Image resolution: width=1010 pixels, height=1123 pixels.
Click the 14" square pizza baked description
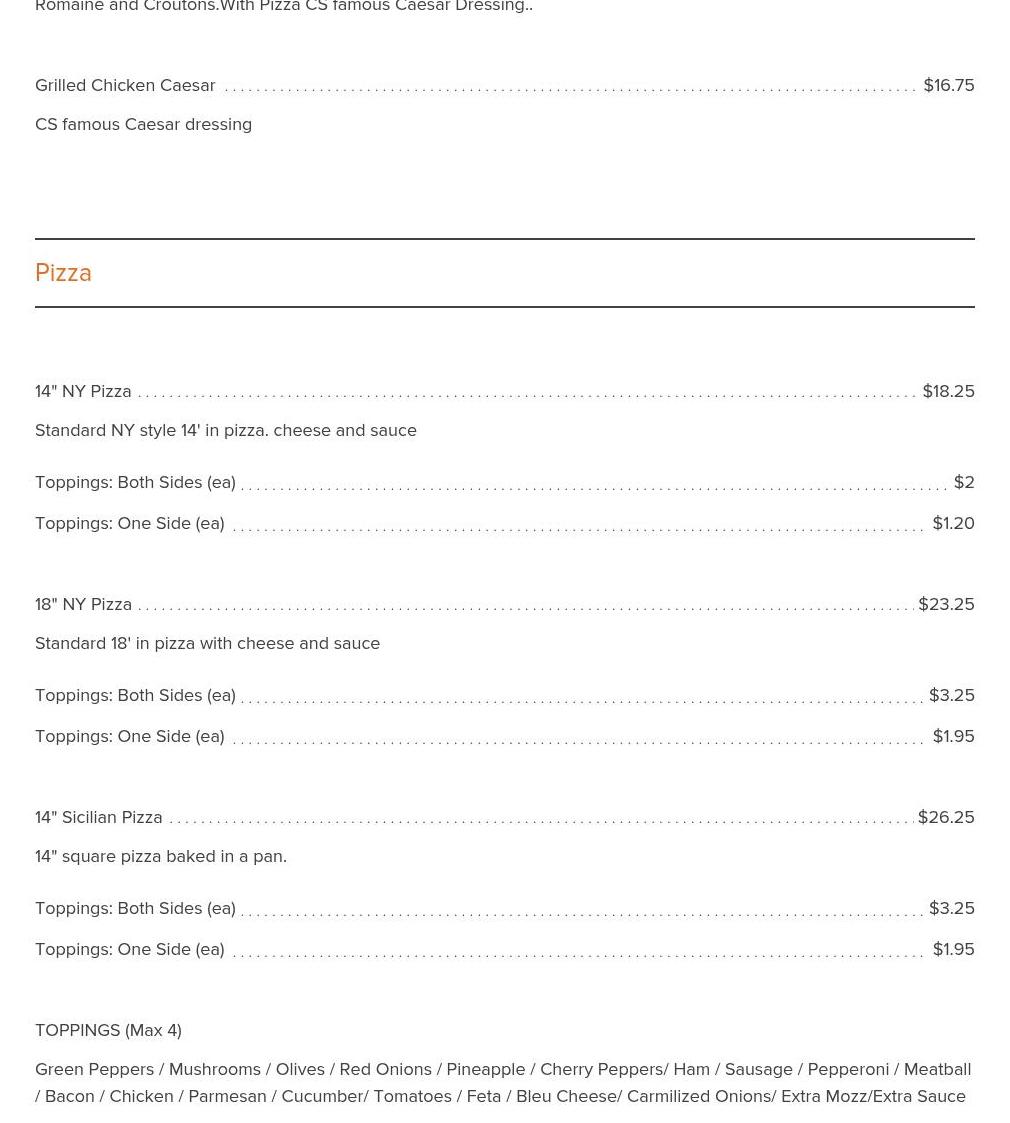click(x=160, y=856)
